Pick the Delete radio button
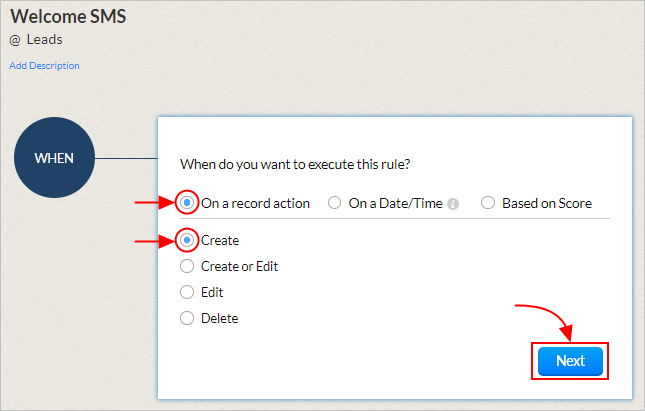The height and width of the screenshot is (411, 645). pos(187,318)
